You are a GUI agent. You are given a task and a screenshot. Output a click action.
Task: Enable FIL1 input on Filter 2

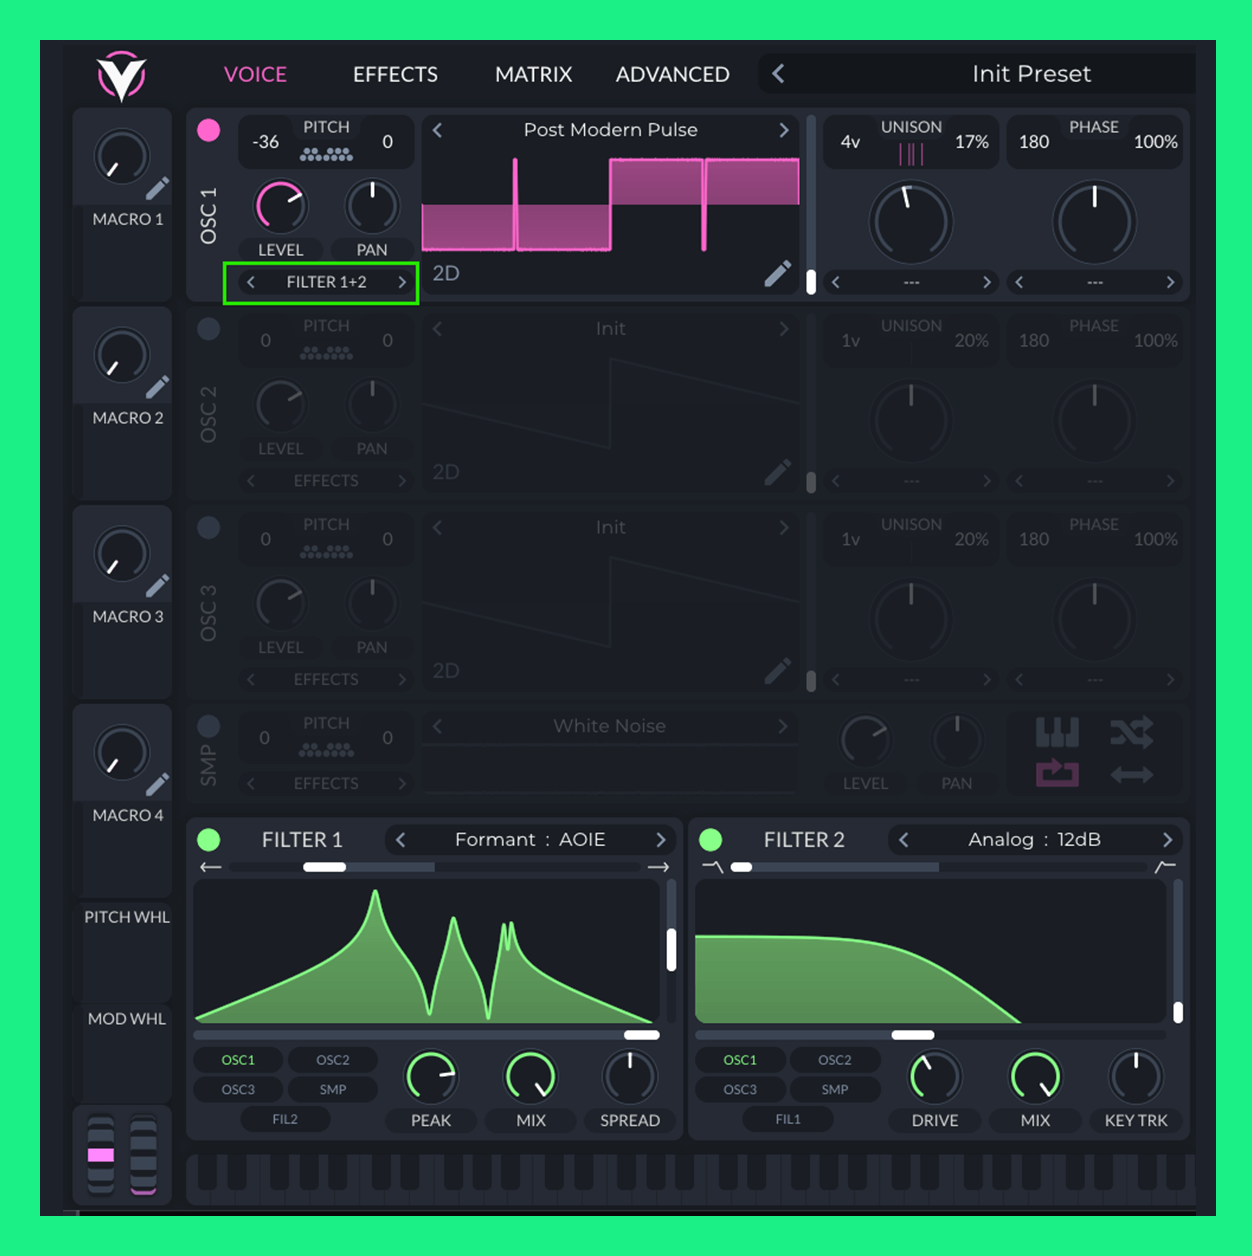pyautogui.click(x=788, y=1119)
